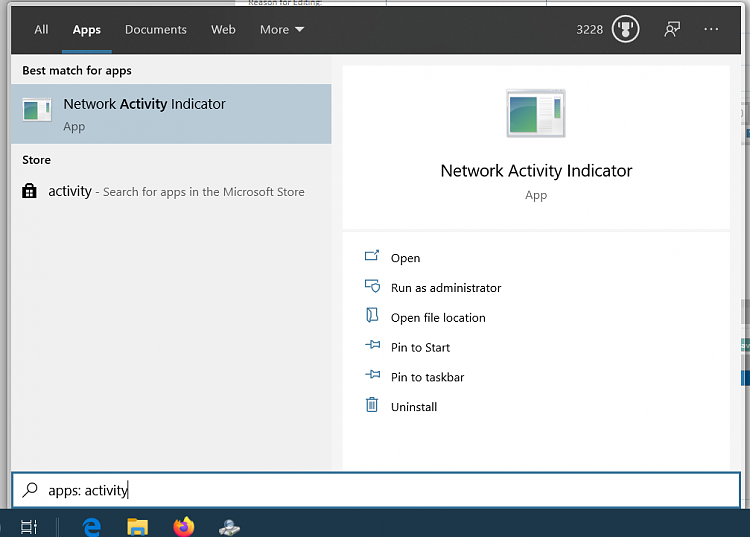This screenshot has width=750, height=537.
Task: Select Pin to taskbar option
Action: point(427,377)
